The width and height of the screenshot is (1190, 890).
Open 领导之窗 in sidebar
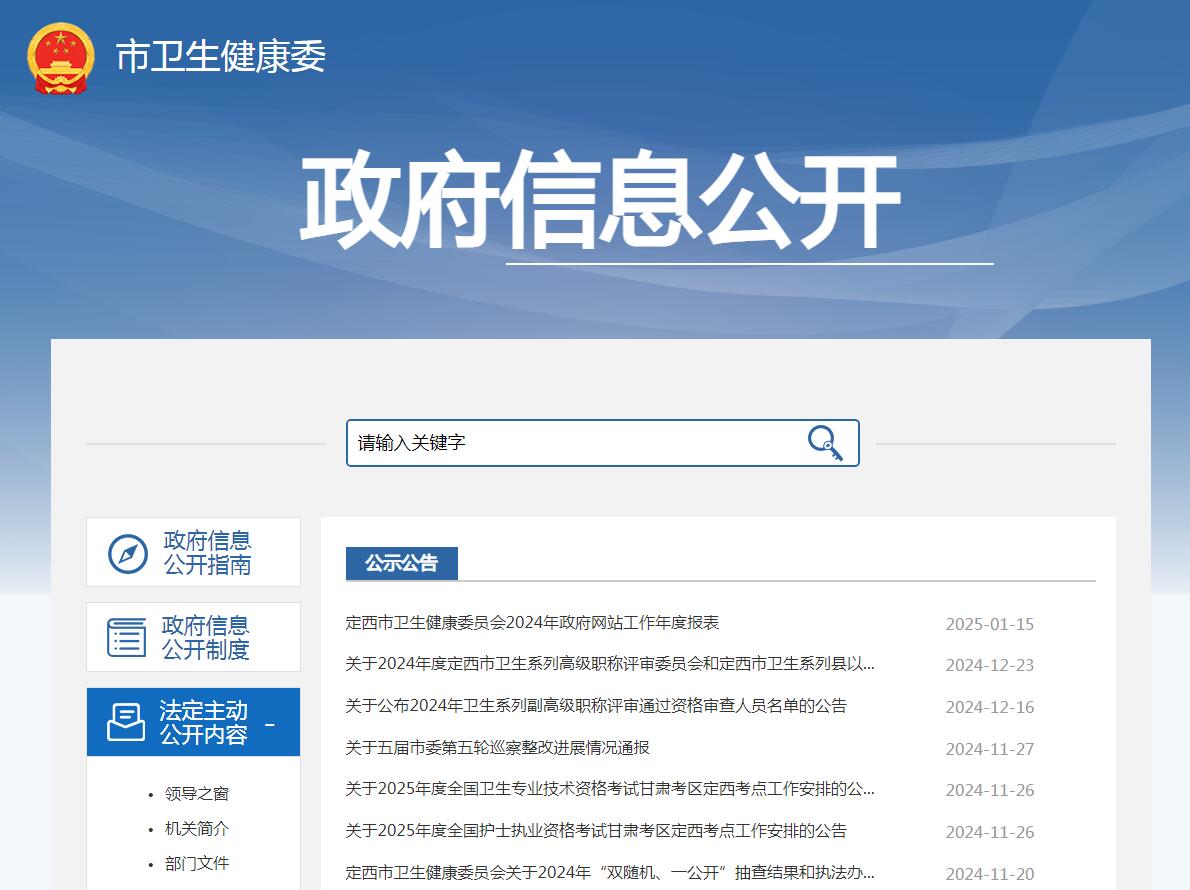(x=197, y=794)
